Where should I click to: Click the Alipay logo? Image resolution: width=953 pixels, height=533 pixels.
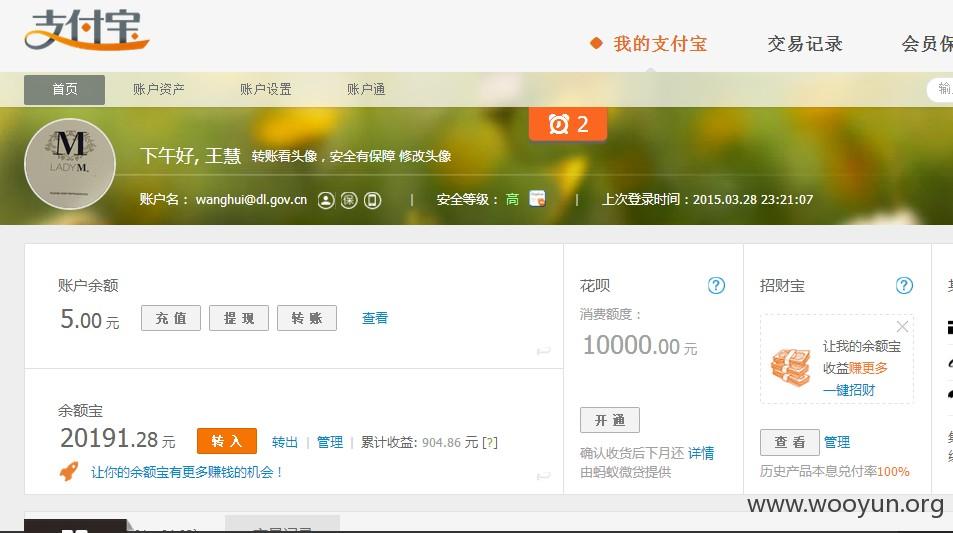tap(86, 29)
